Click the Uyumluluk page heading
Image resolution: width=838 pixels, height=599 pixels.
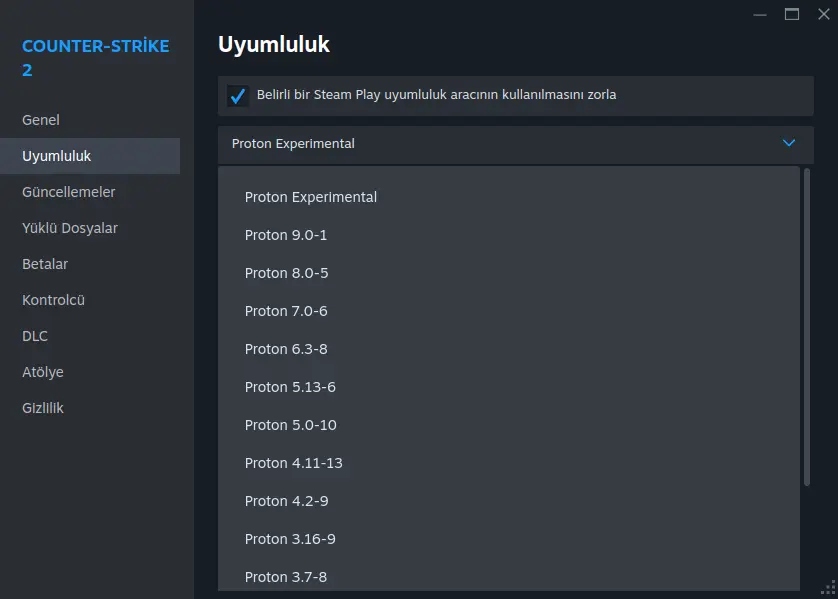(x=274, y=44)
